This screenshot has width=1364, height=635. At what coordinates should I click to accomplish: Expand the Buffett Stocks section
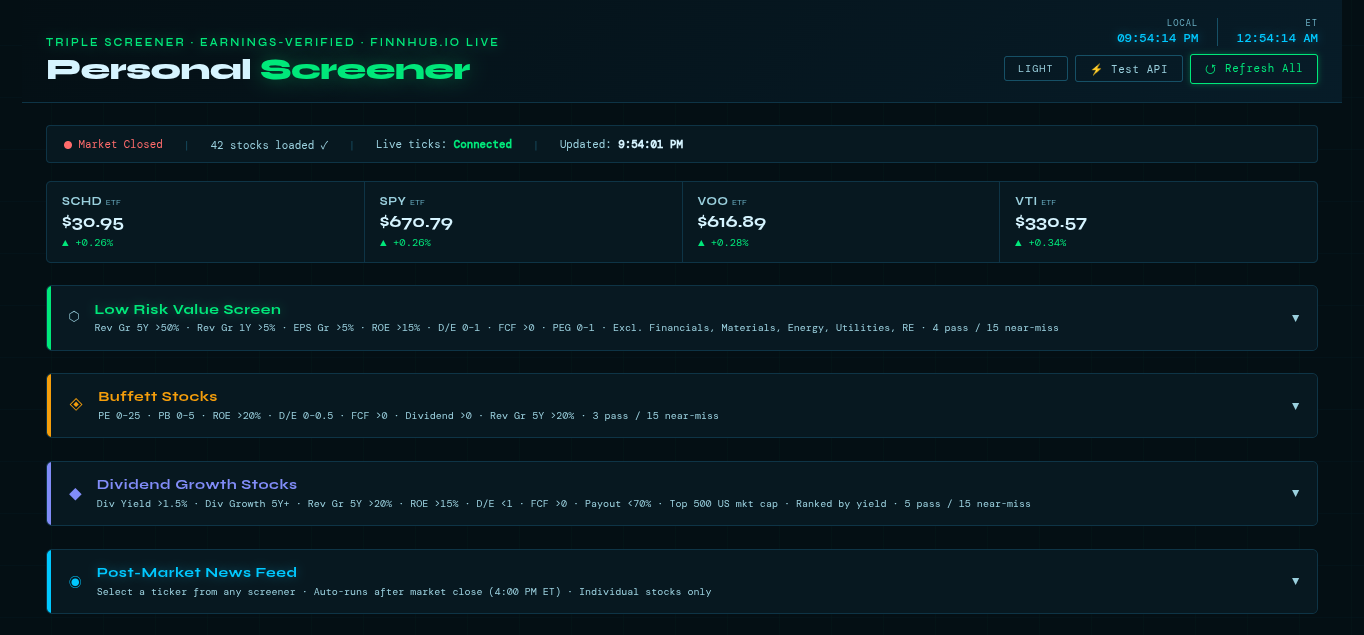1296,405
